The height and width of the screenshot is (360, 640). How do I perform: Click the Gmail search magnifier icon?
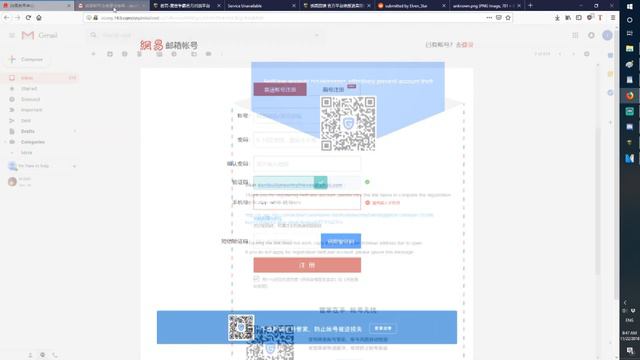[x=93, y=35]
